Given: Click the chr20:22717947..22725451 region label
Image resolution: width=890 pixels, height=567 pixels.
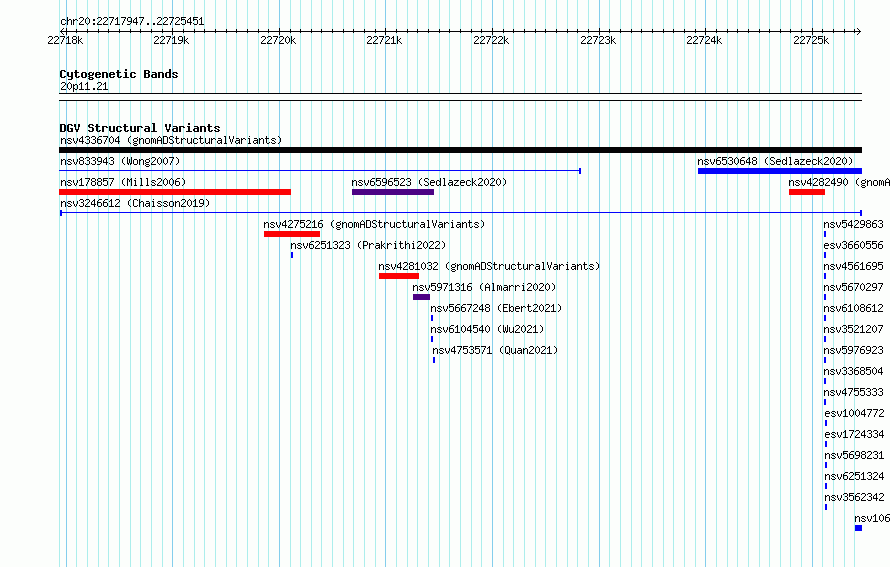Looking at the screenshot, I should click(x=132, y=21).
